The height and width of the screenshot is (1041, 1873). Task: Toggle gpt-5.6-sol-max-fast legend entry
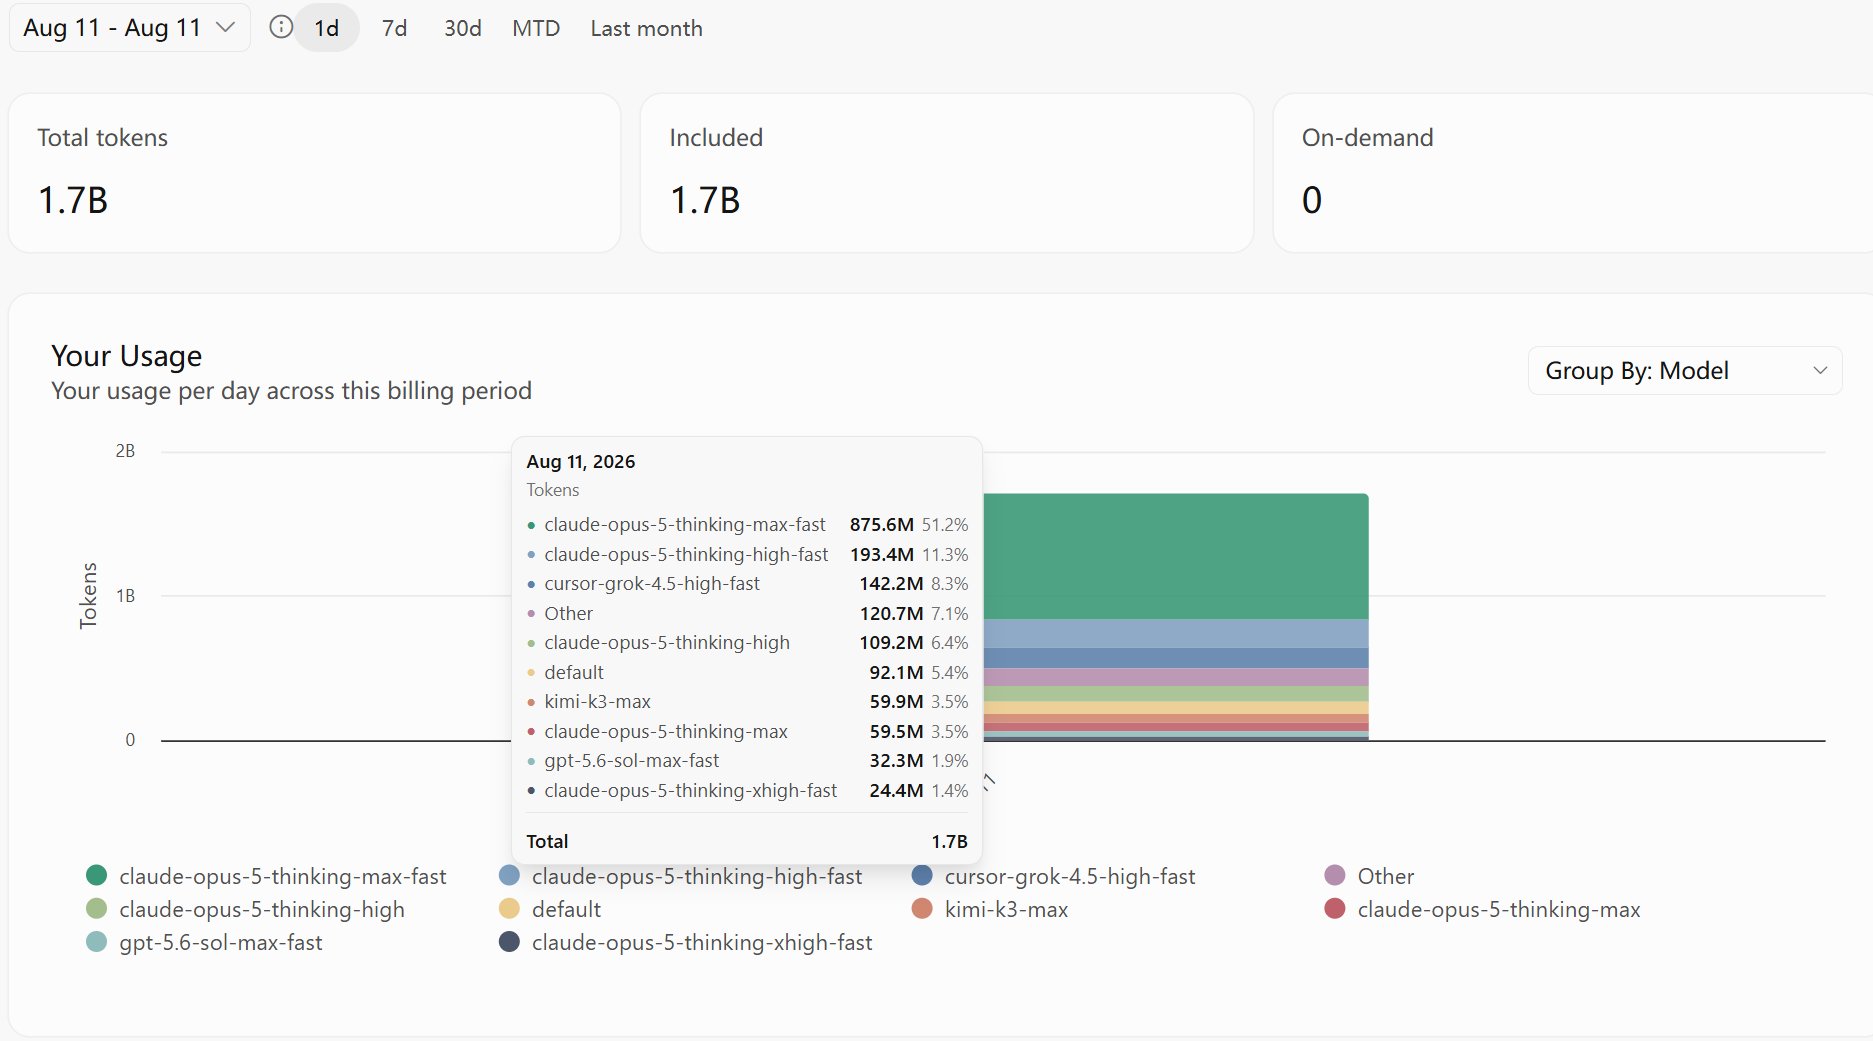pyautogui.click(x=204, y=942)
